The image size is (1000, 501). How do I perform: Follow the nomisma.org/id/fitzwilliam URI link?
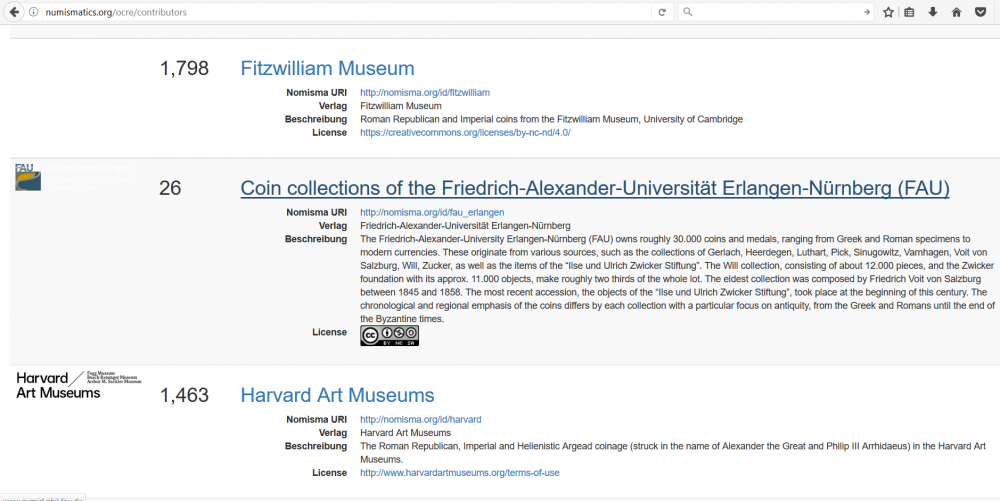click(424, 92)
